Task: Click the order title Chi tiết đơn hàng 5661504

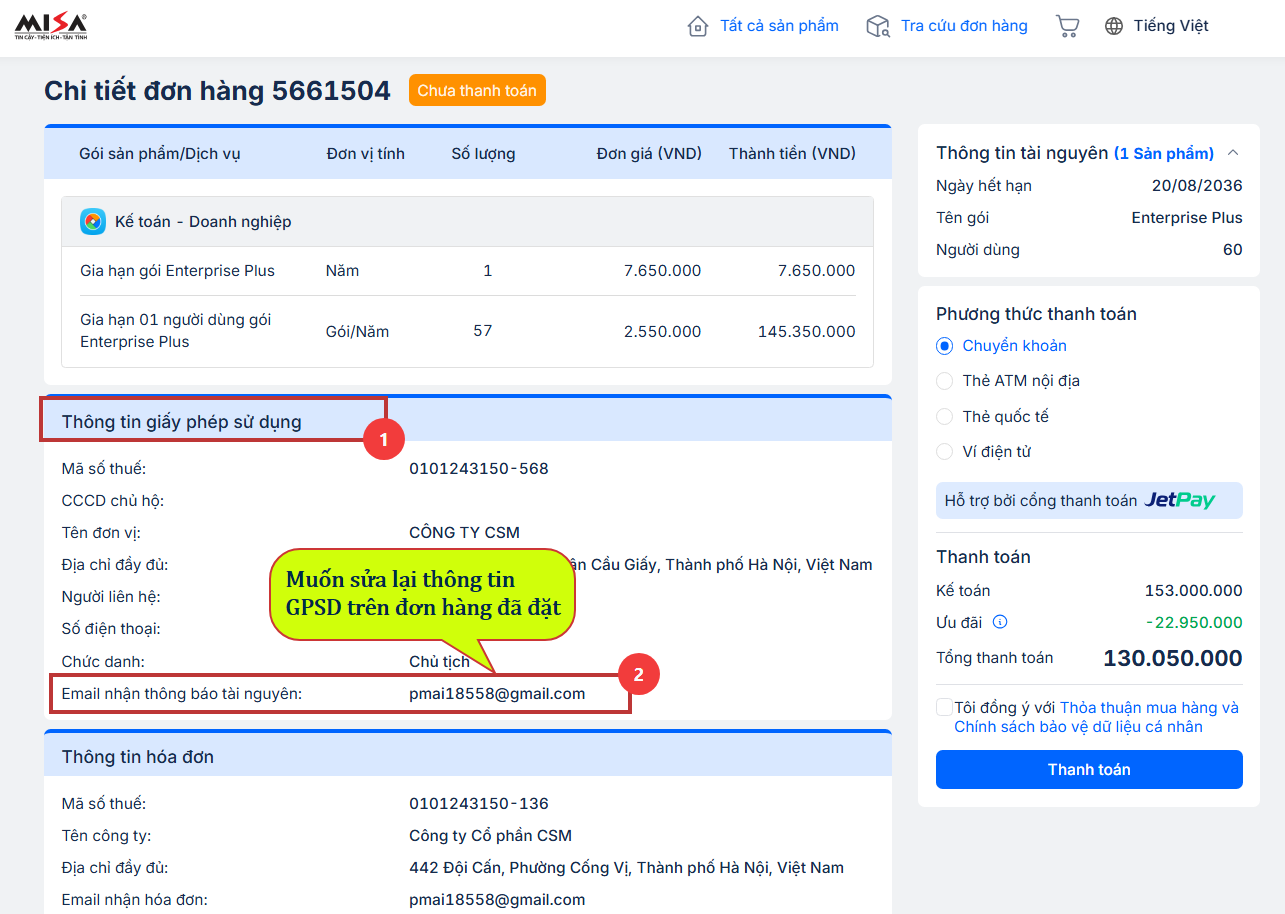Action: tap(217, 90)
